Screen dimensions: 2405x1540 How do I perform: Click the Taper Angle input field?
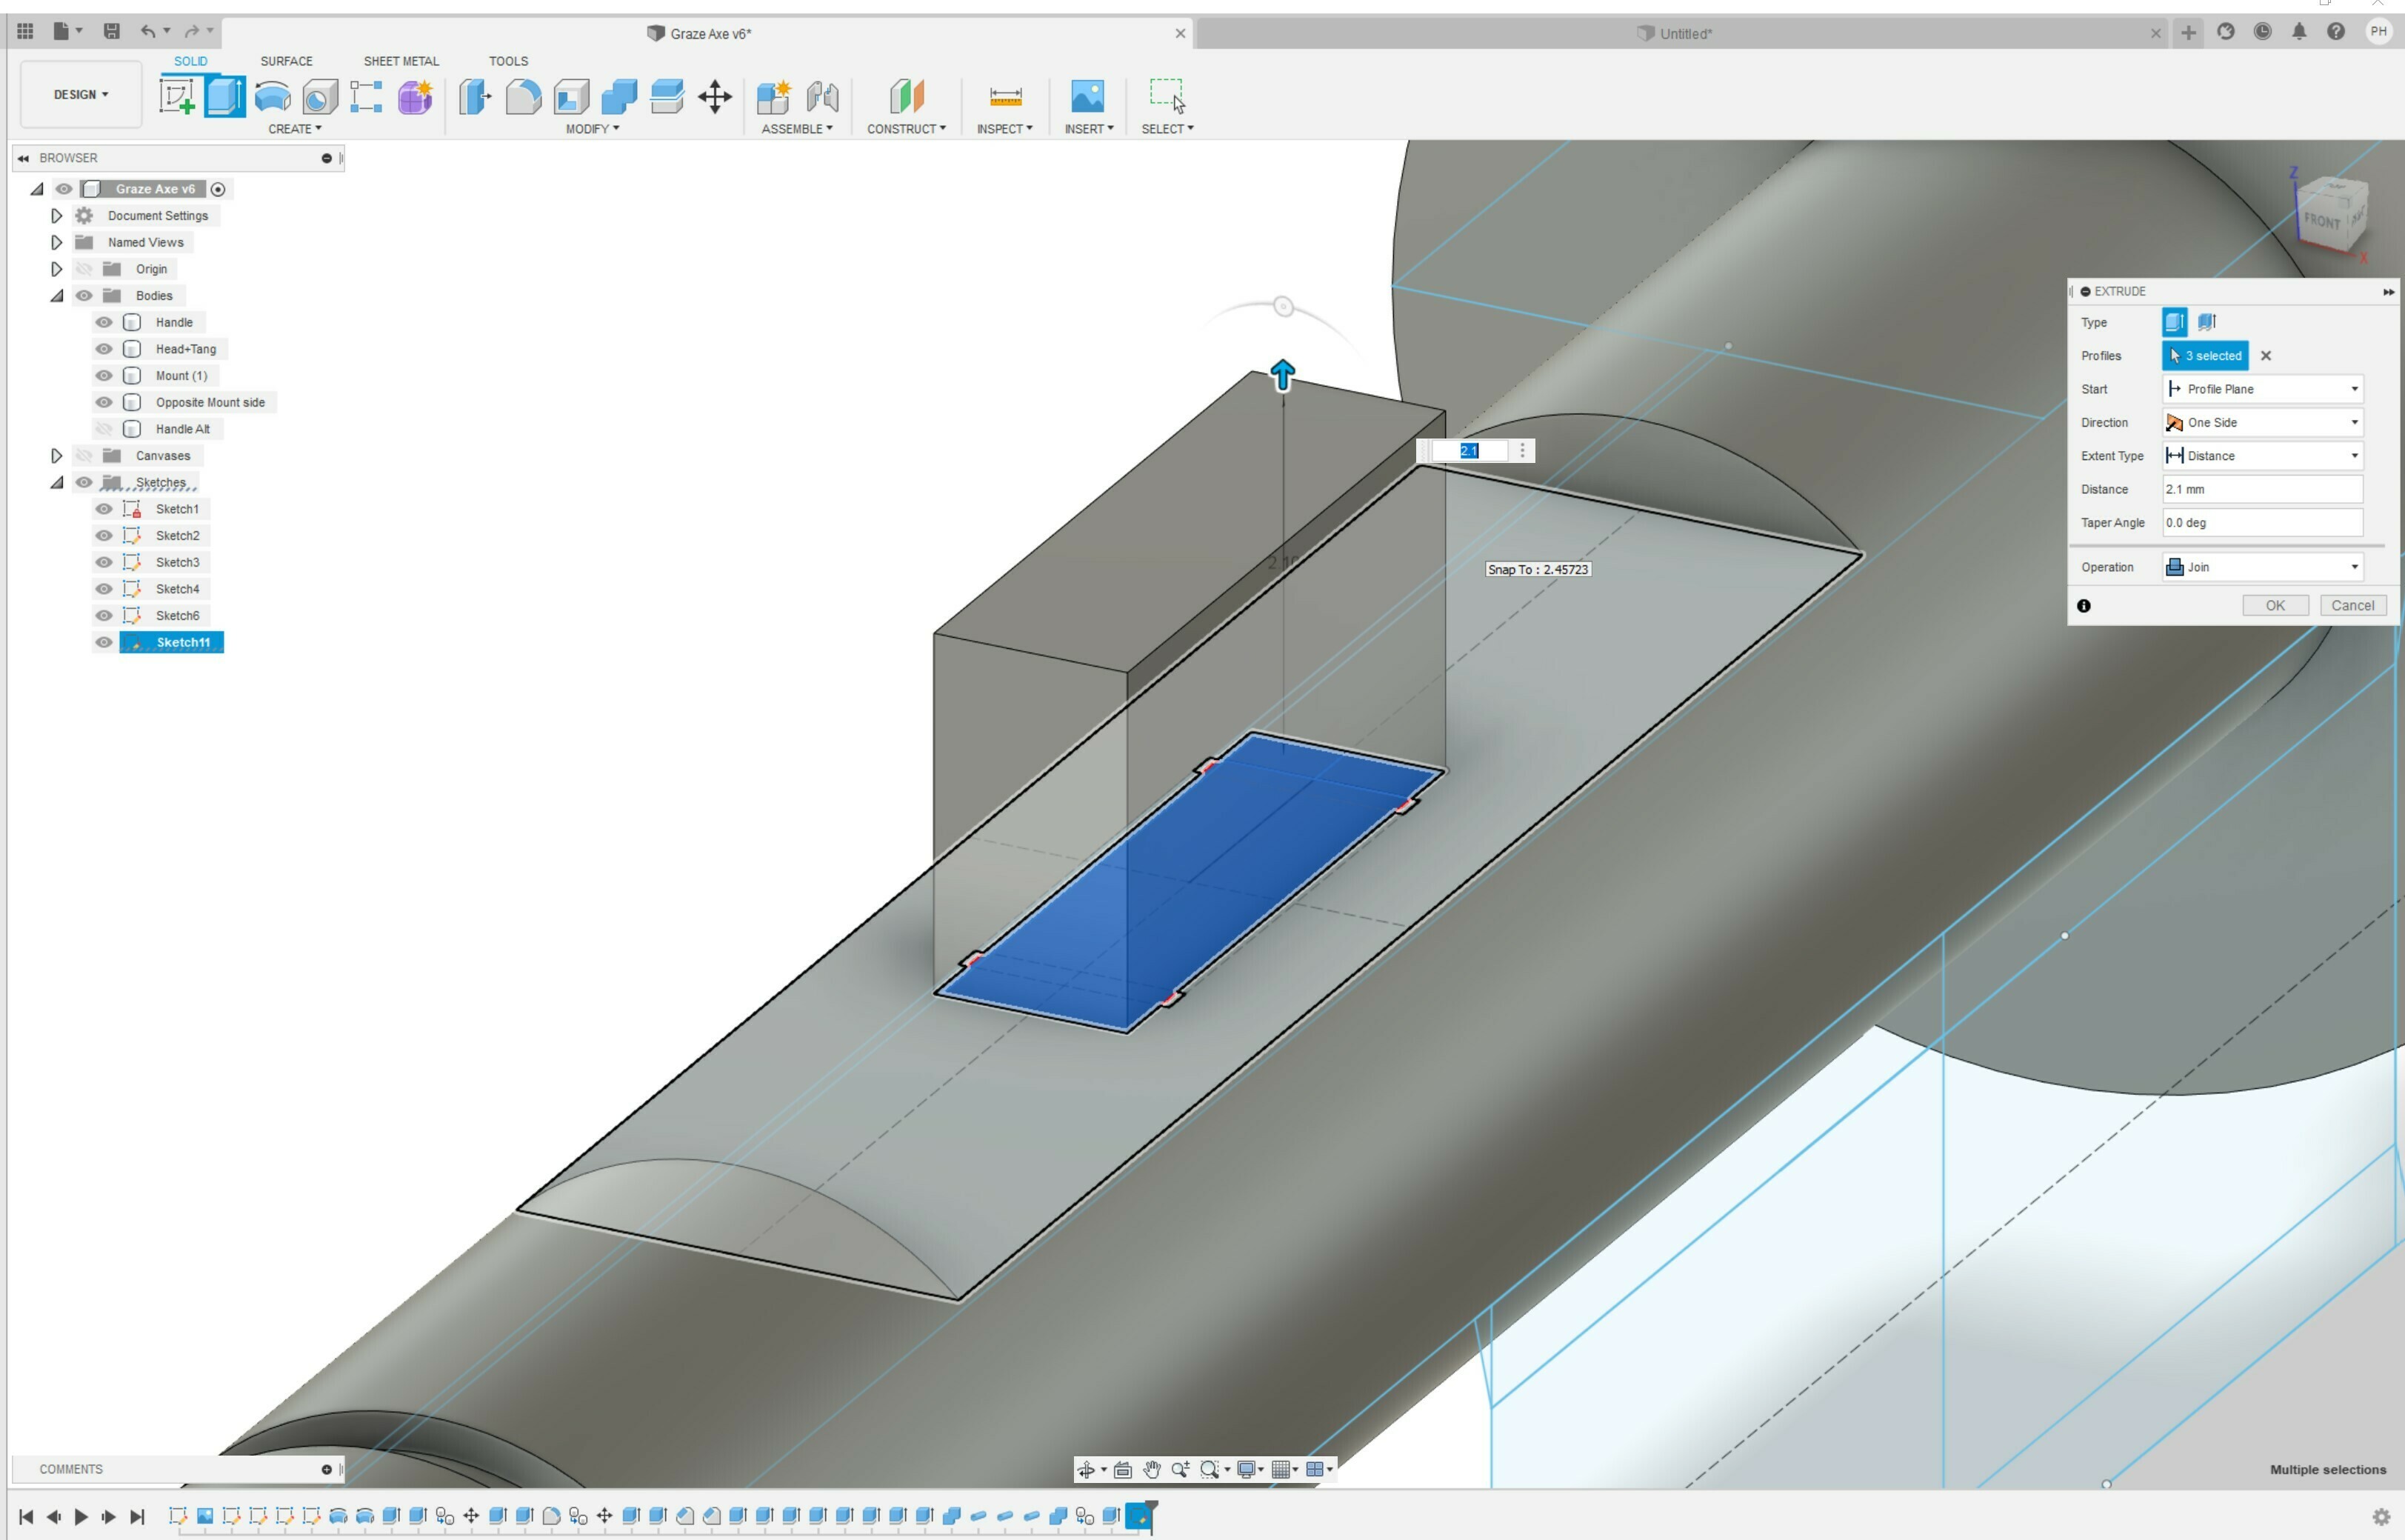2262,522
